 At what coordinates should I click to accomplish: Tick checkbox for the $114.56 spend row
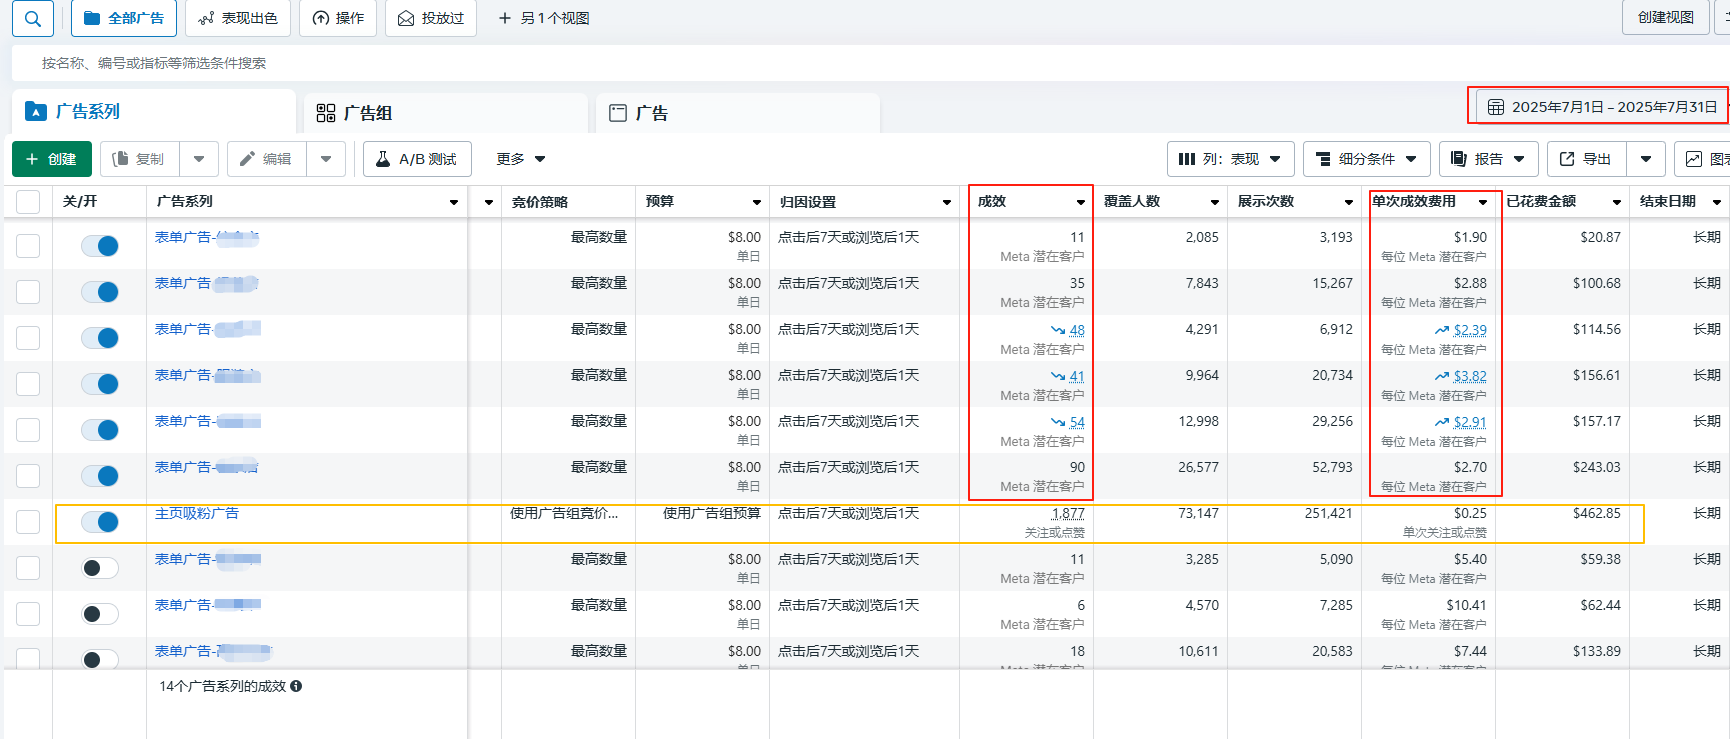(x=28, y=338)
